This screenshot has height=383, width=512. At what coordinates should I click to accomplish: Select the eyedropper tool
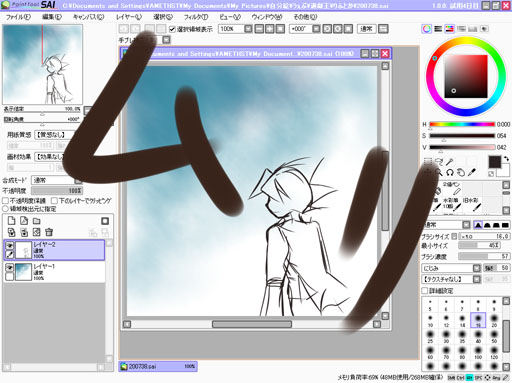[472, 173]
